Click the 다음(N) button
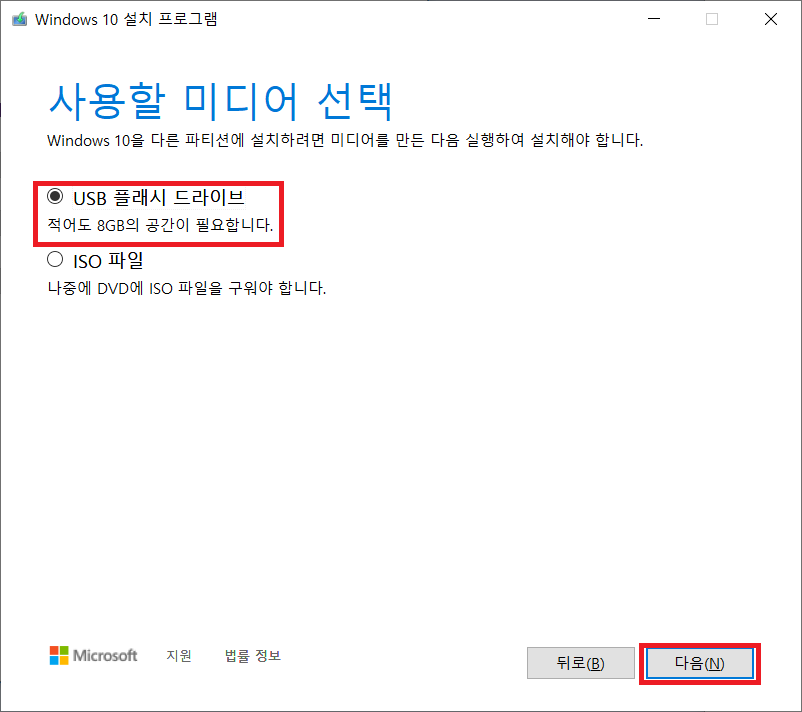The height and width of the screenshot is (712, 802). click(699, 663)
